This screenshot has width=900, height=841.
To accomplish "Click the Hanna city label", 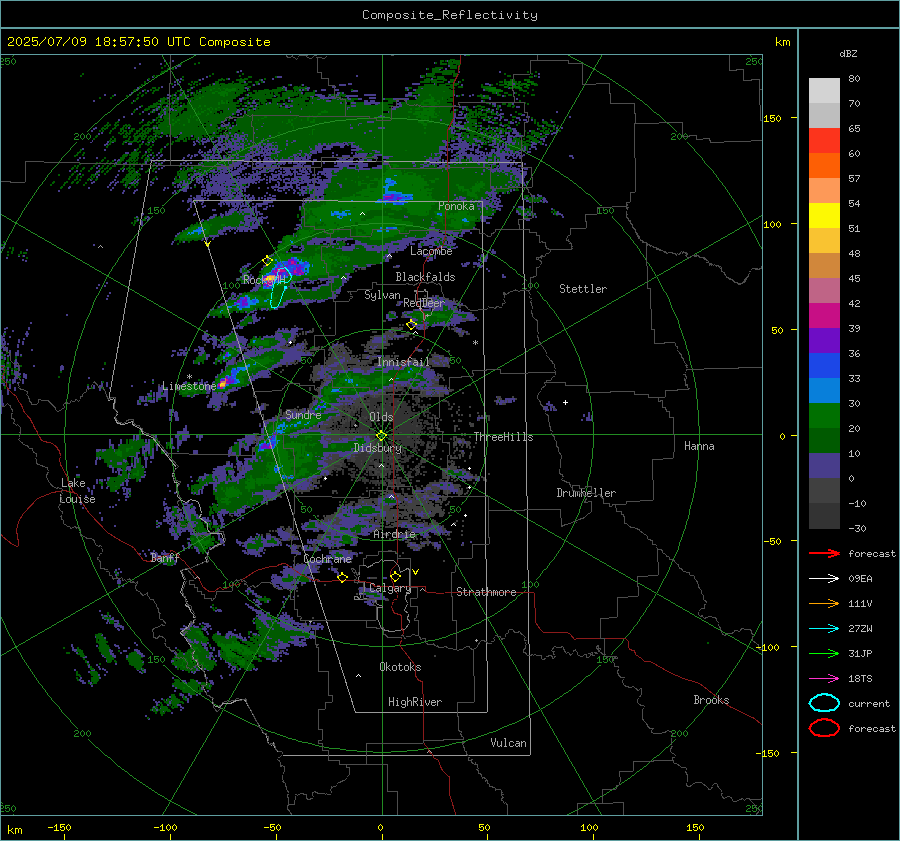I will tap(699, 446).
